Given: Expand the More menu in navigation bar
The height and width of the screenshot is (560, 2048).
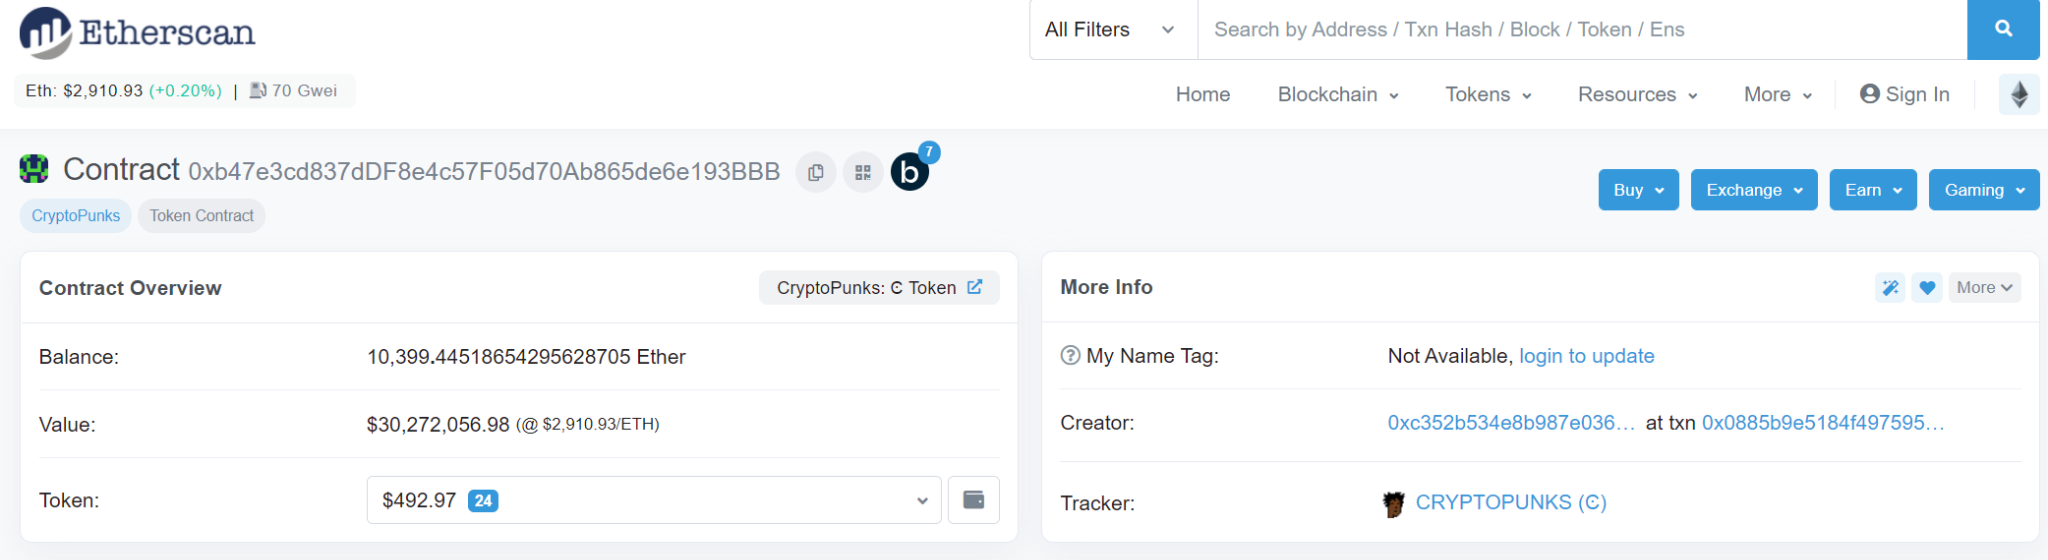Looking at the screenshot, I should point(1778,94).
